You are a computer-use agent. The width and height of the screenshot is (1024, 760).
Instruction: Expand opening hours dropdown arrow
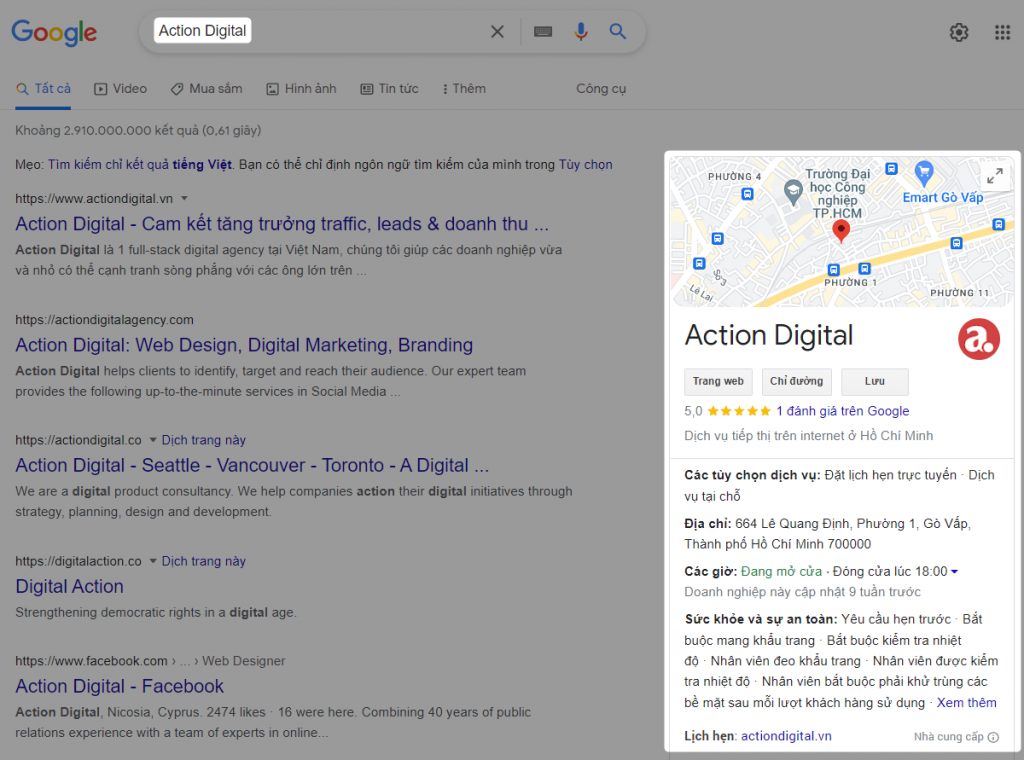[954, 572]
